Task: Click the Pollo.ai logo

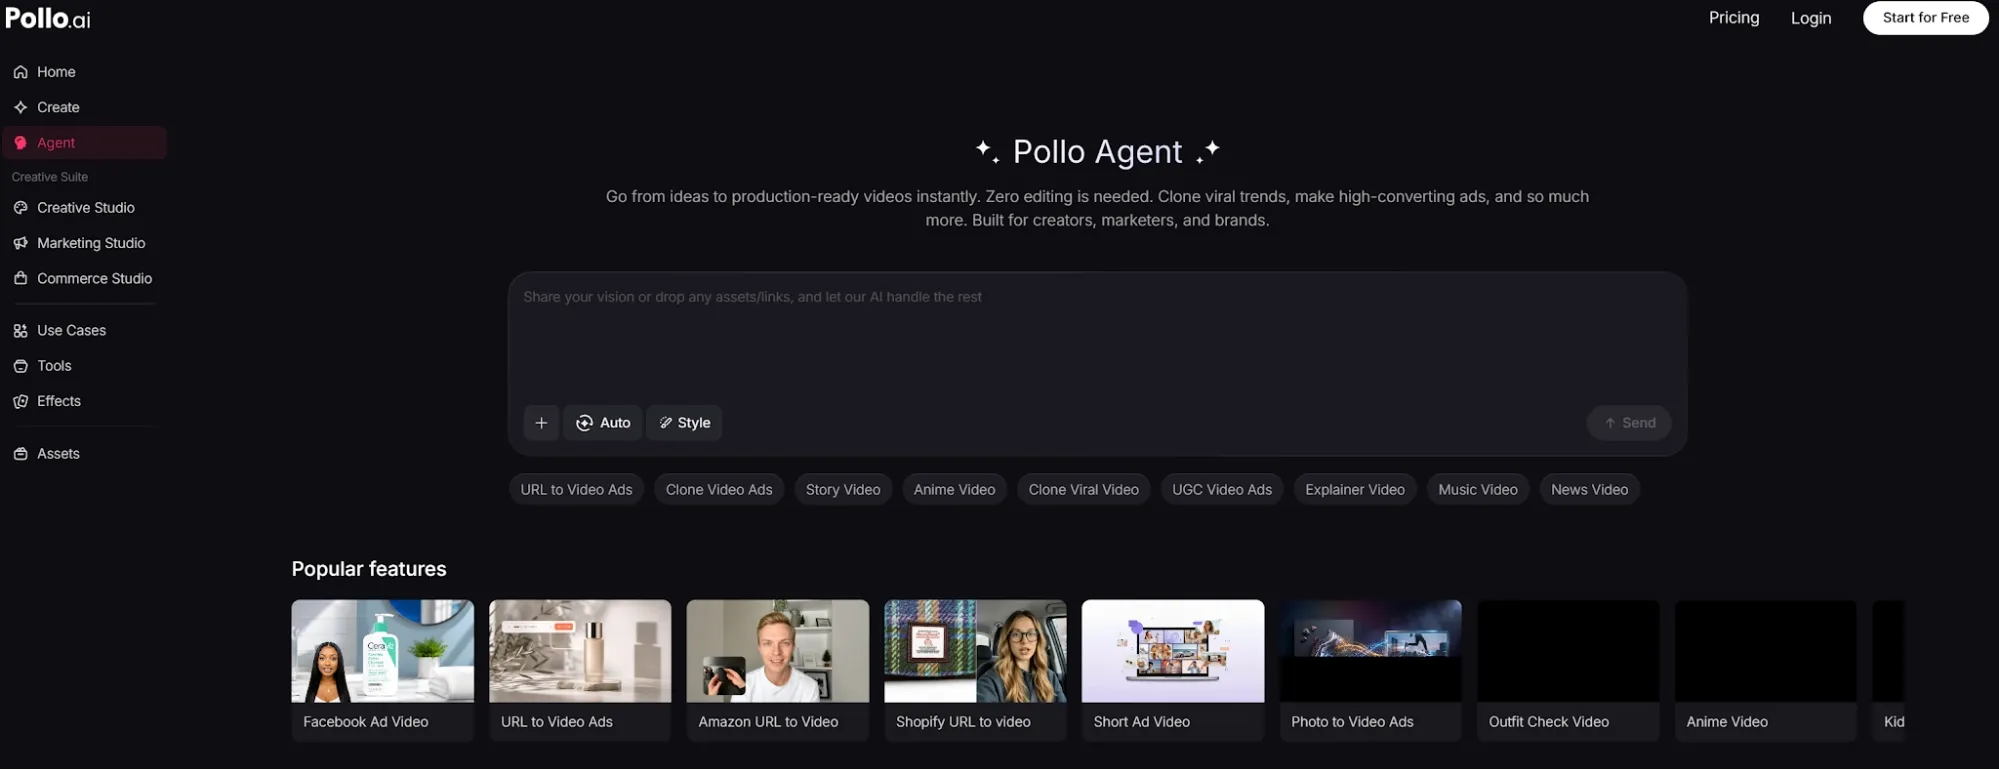Action: (x=48, y=18)
